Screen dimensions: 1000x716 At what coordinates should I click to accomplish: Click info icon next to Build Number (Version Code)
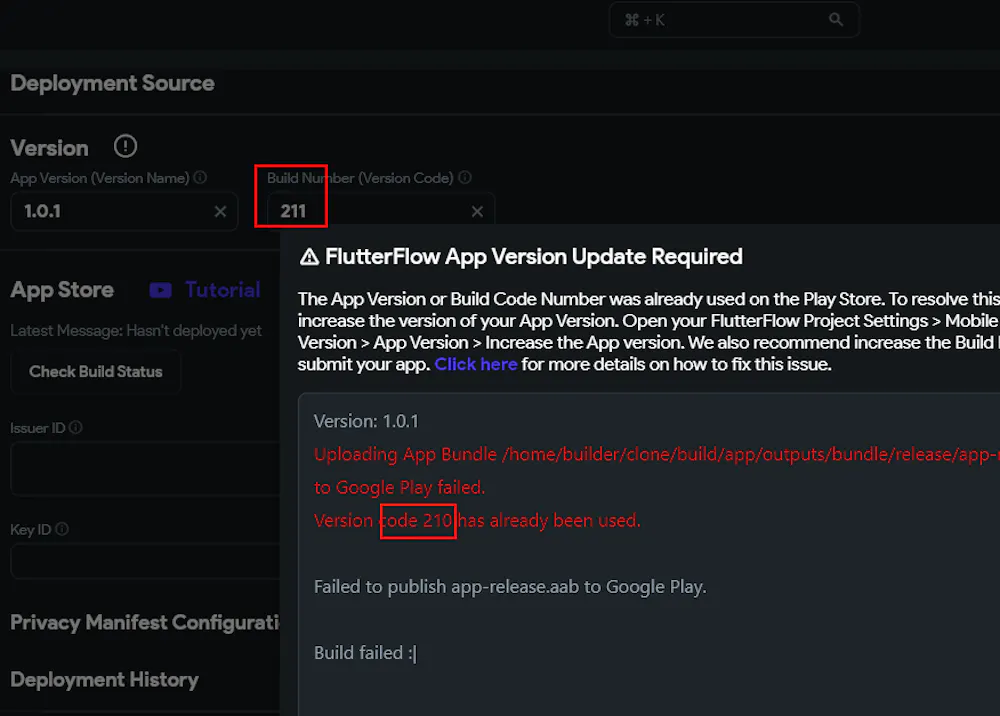pyautogui.click(x=464, y=177)
